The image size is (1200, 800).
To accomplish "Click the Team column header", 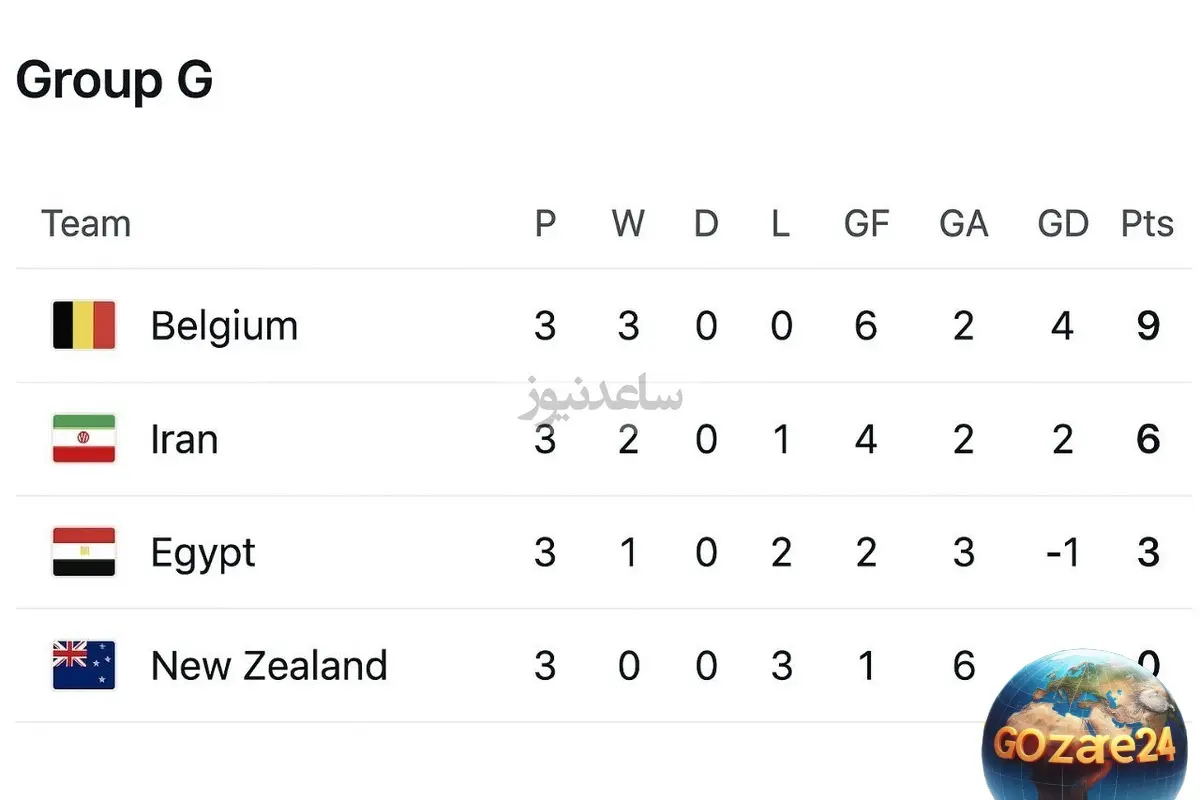I will [86, 224].
